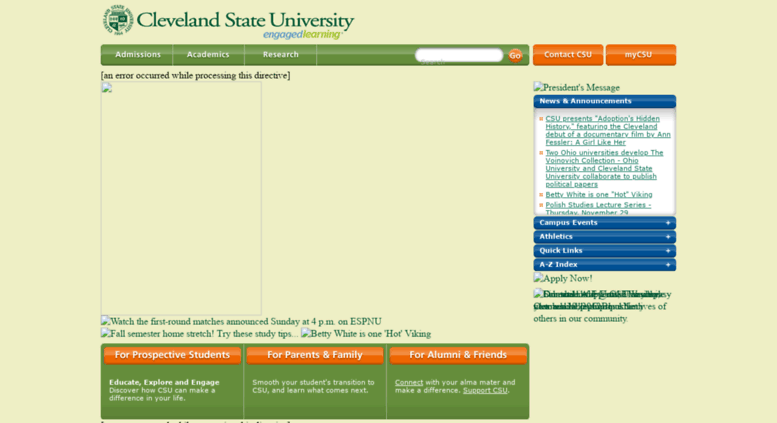Follow the Connect link for alumni
Image resolution: width=777 pixels, height=423 pixels.
point(409,382)
